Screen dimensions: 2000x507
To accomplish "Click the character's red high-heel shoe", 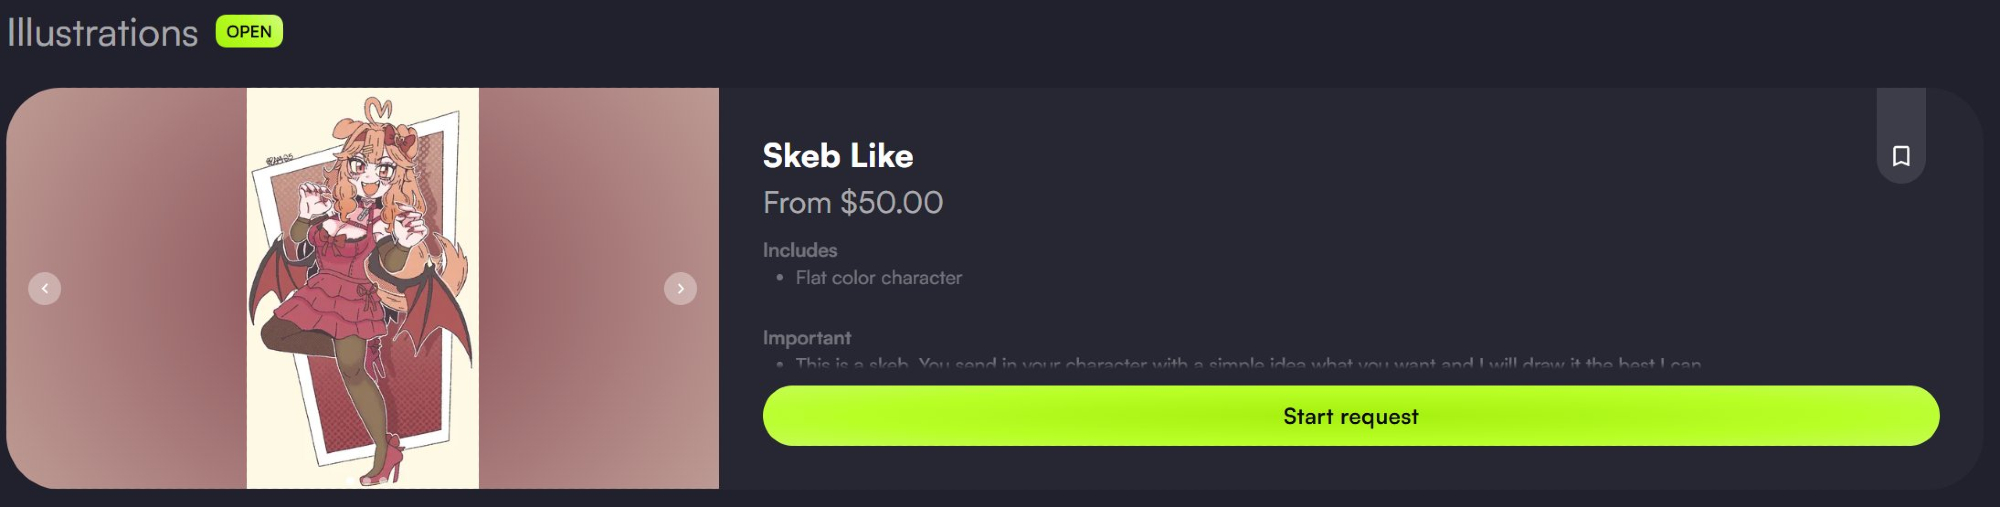I will (384, 462).
